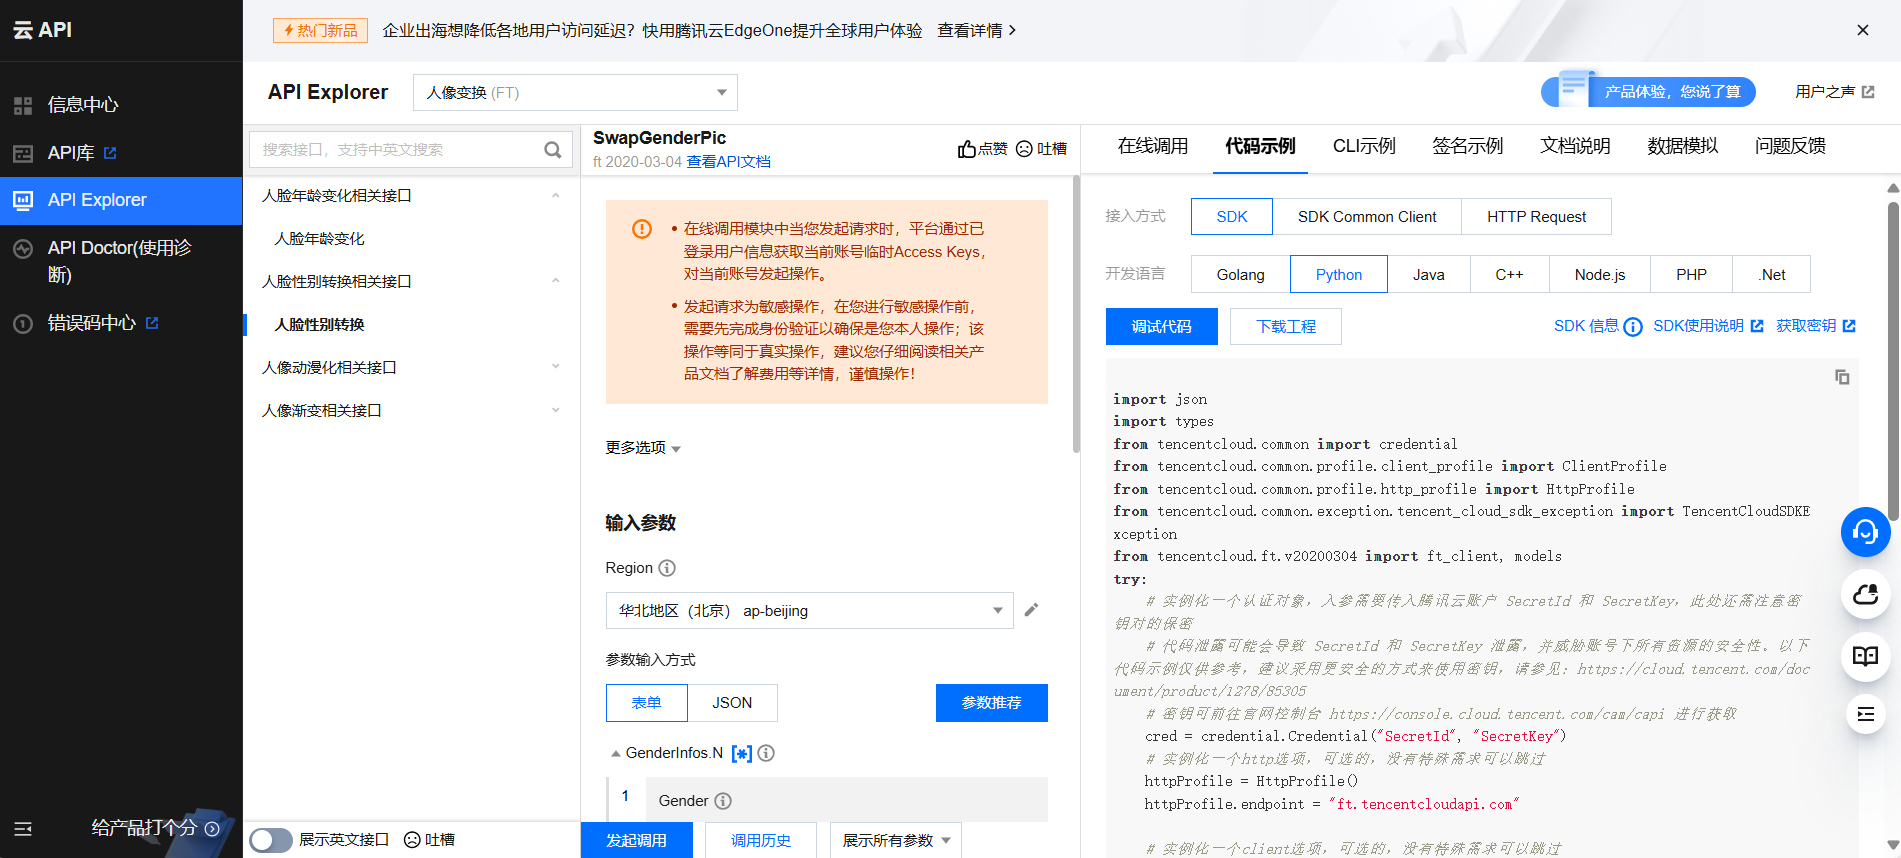Switch to the 数据模拟 tab

tap(1683, 146)
